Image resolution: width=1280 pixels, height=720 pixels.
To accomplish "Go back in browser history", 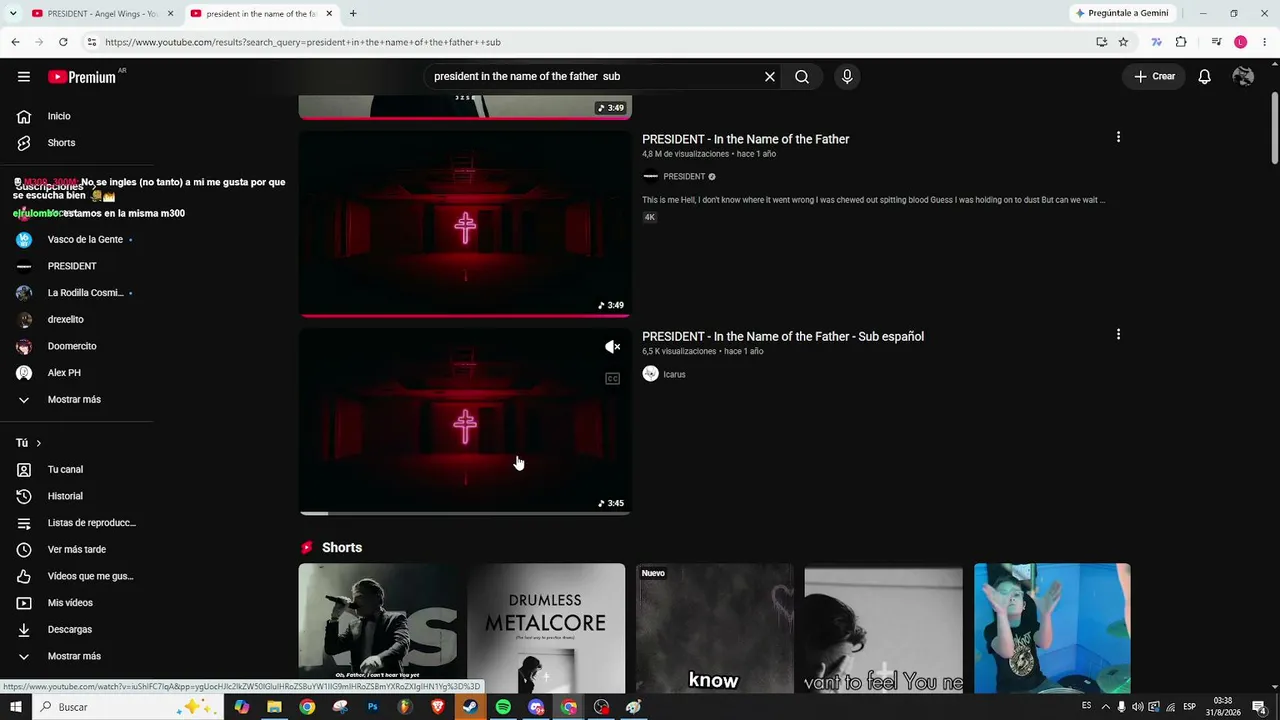I will point(15,42).
